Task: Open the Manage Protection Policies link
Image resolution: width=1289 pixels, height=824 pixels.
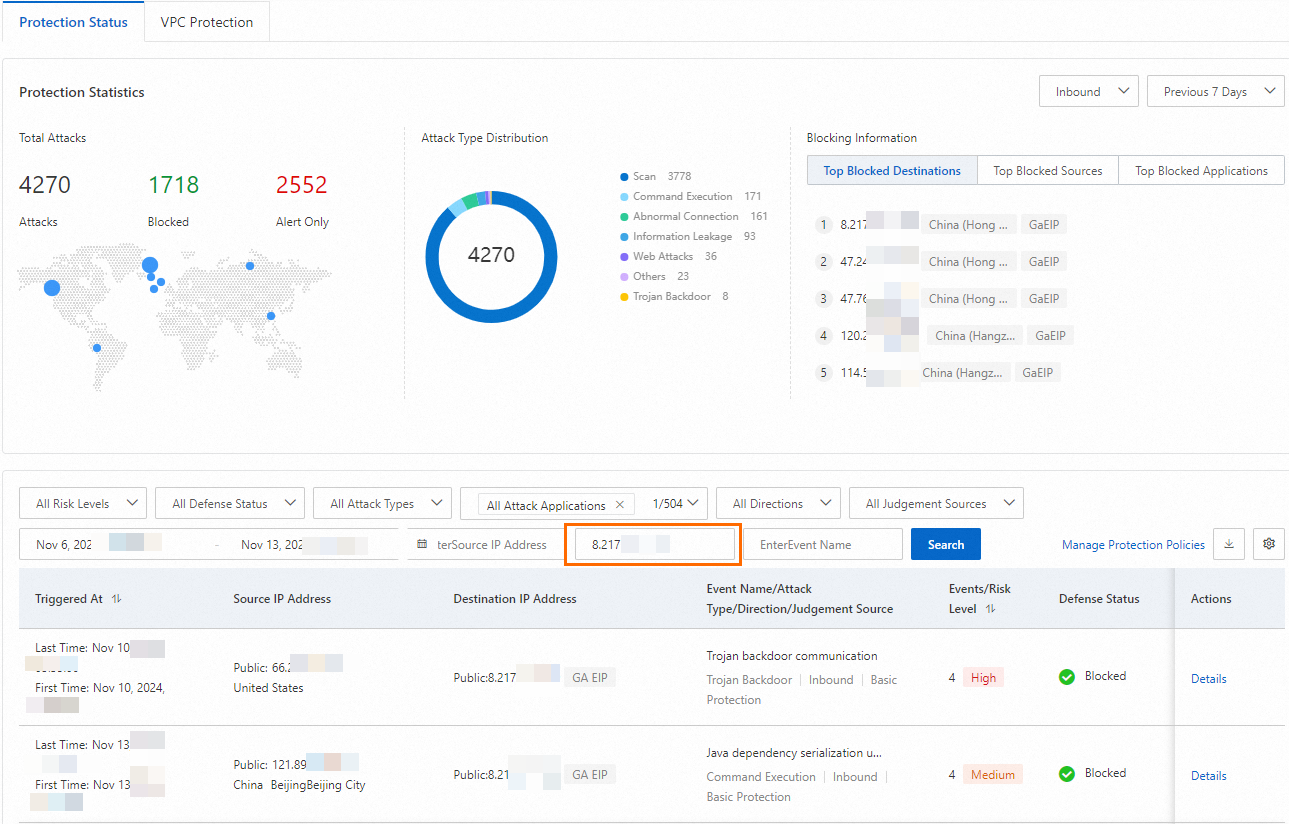Action: [x=1133, y=545]
